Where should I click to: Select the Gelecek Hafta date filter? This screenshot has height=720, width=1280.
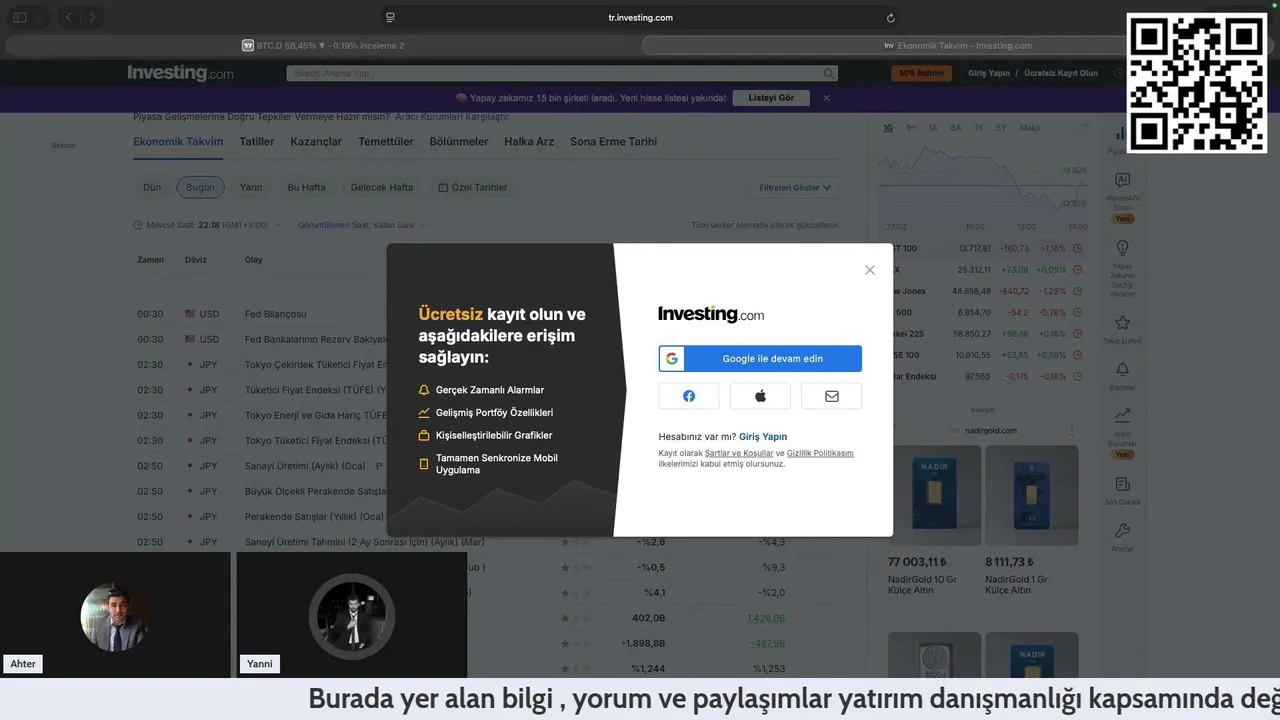click(381, 187)
